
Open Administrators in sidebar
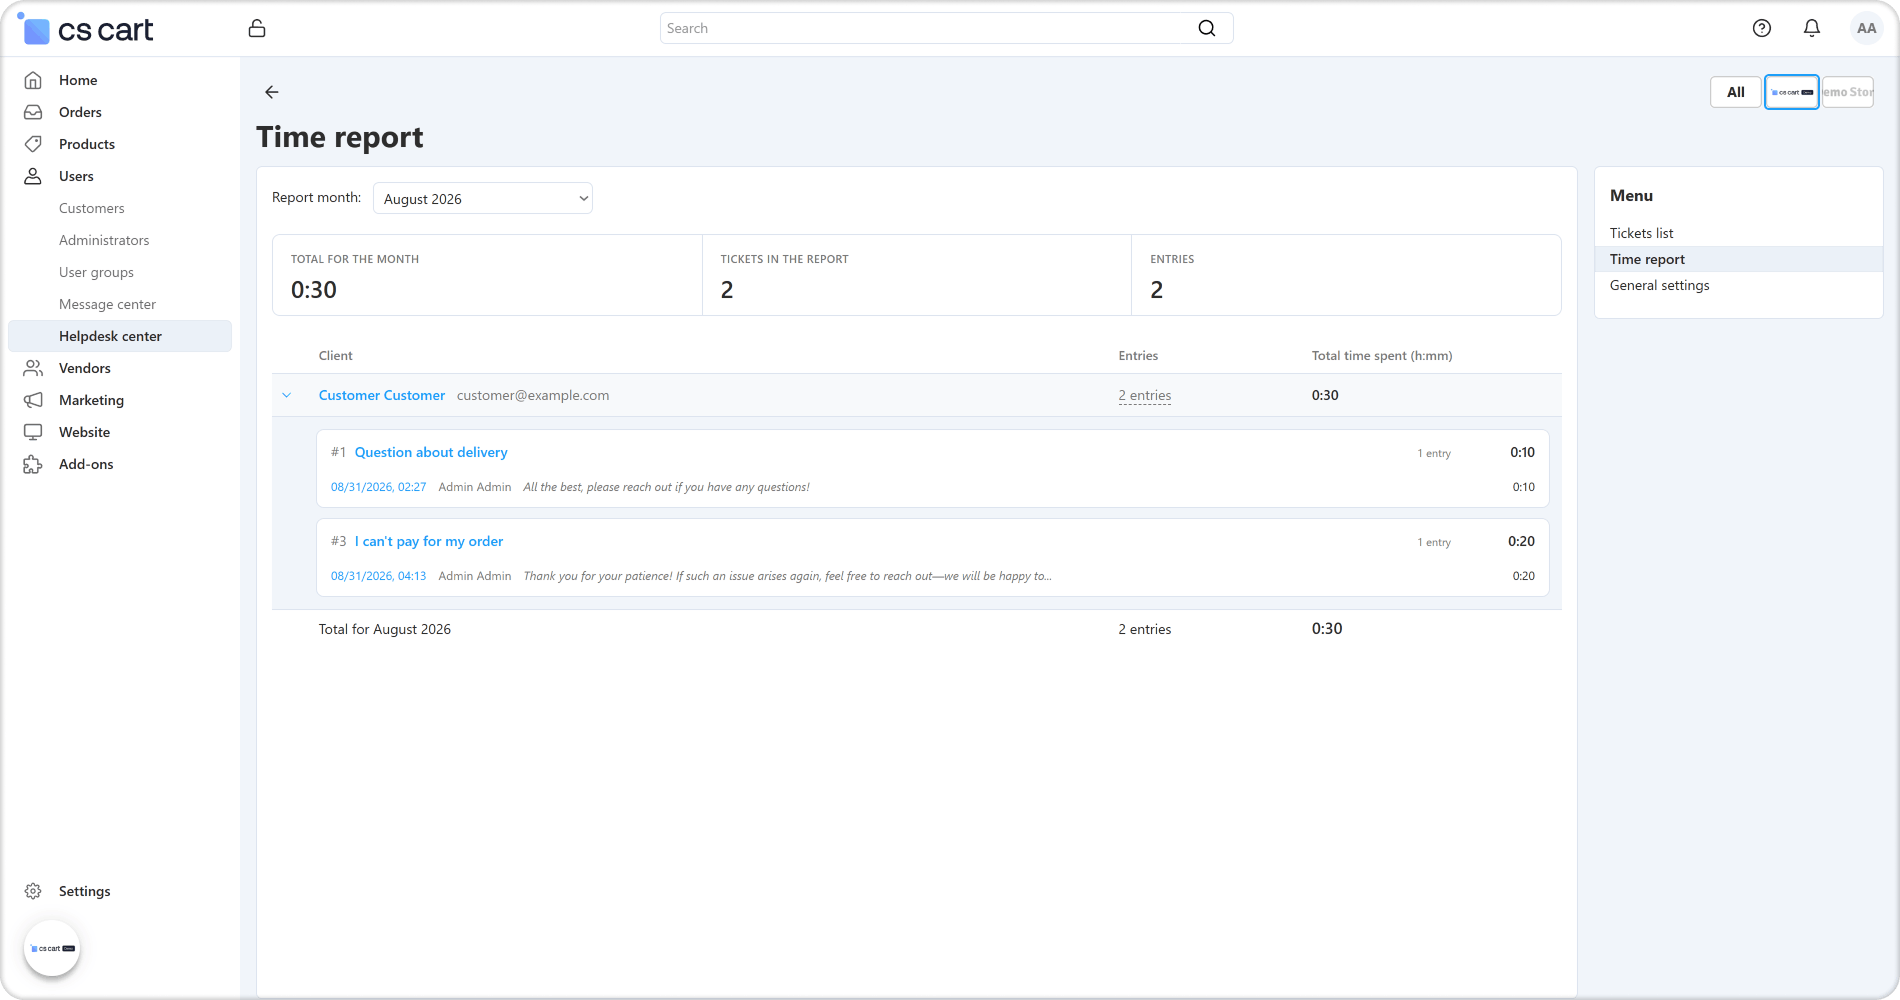coord(104,240)
